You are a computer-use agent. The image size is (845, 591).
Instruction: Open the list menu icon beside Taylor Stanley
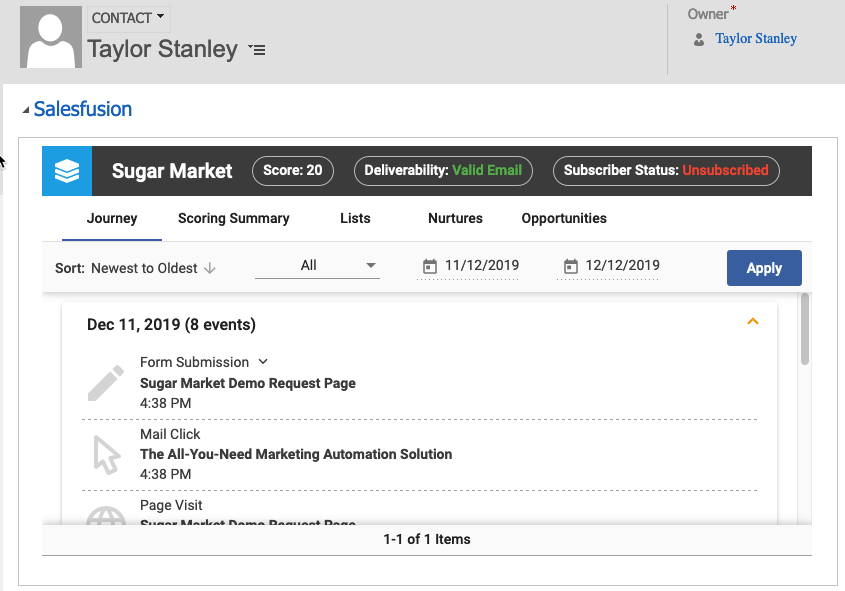pyautogui.click(x=257, y=50)
